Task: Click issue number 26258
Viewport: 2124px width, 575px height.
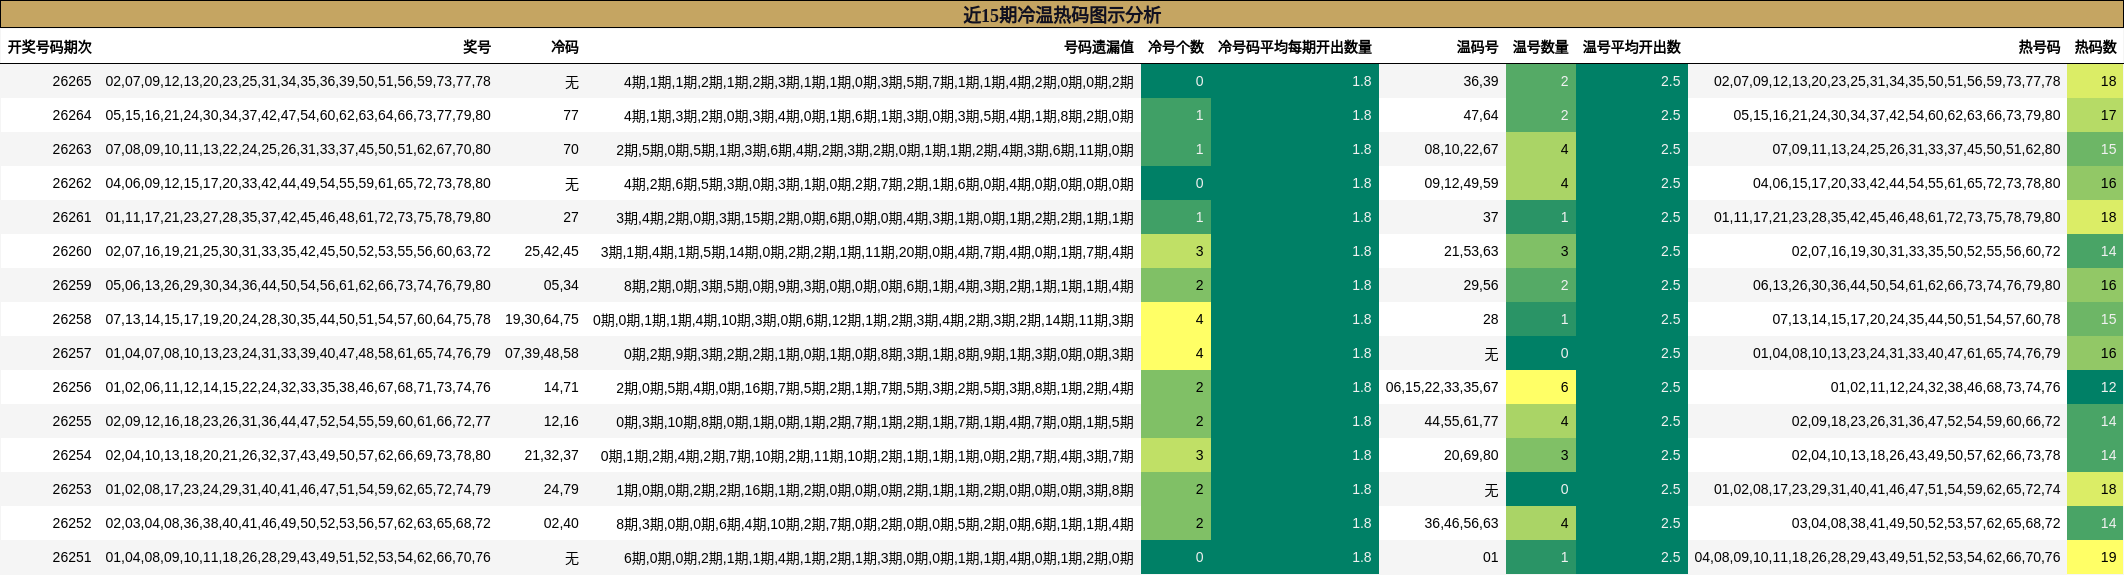Action: 72,319
